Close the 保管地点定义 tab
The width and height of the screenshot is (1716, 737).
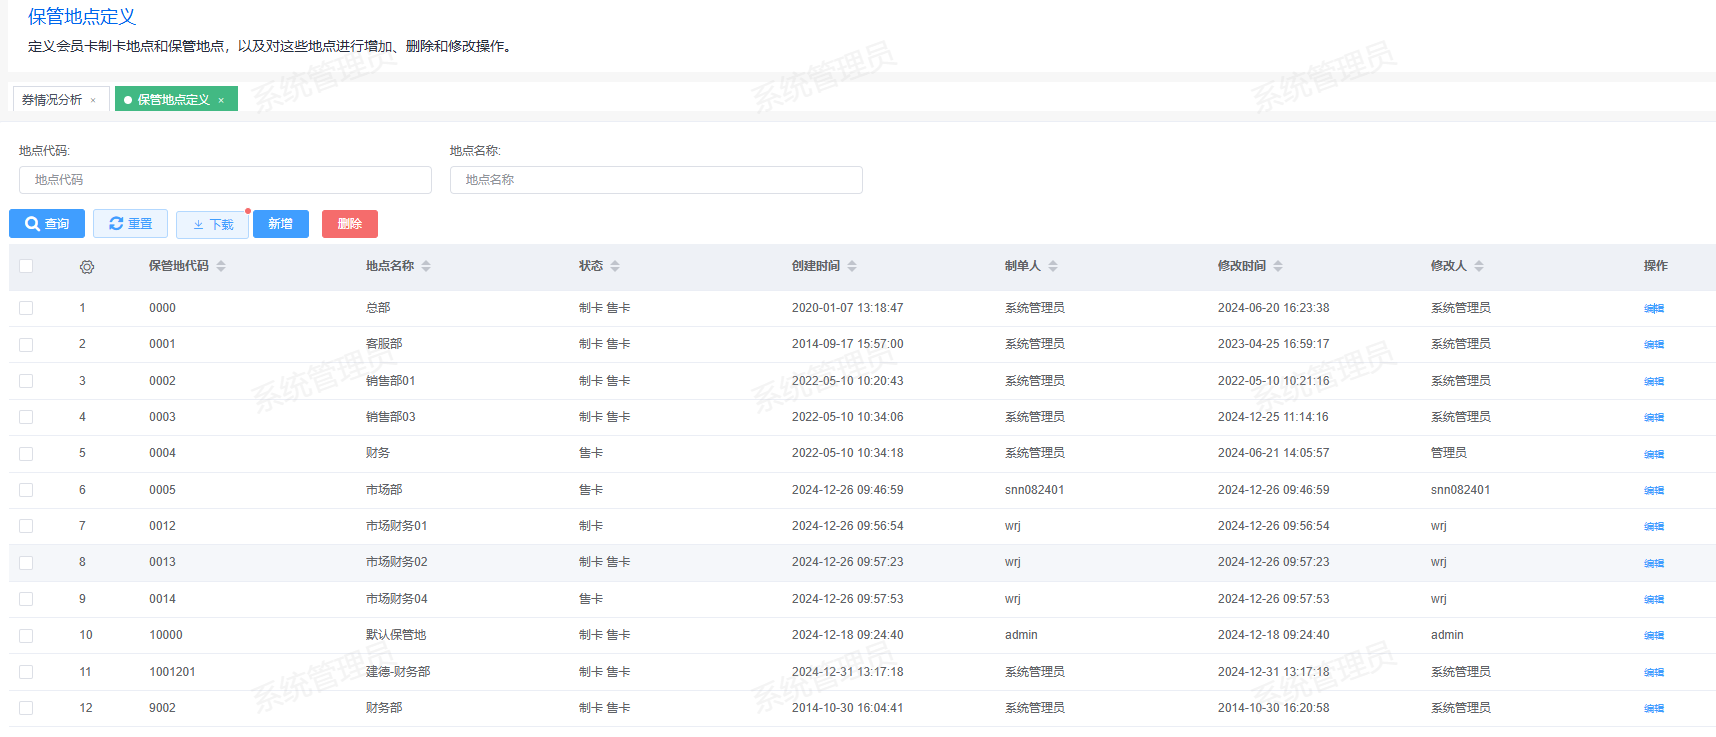pyautogui.click(x=221, y=100)
